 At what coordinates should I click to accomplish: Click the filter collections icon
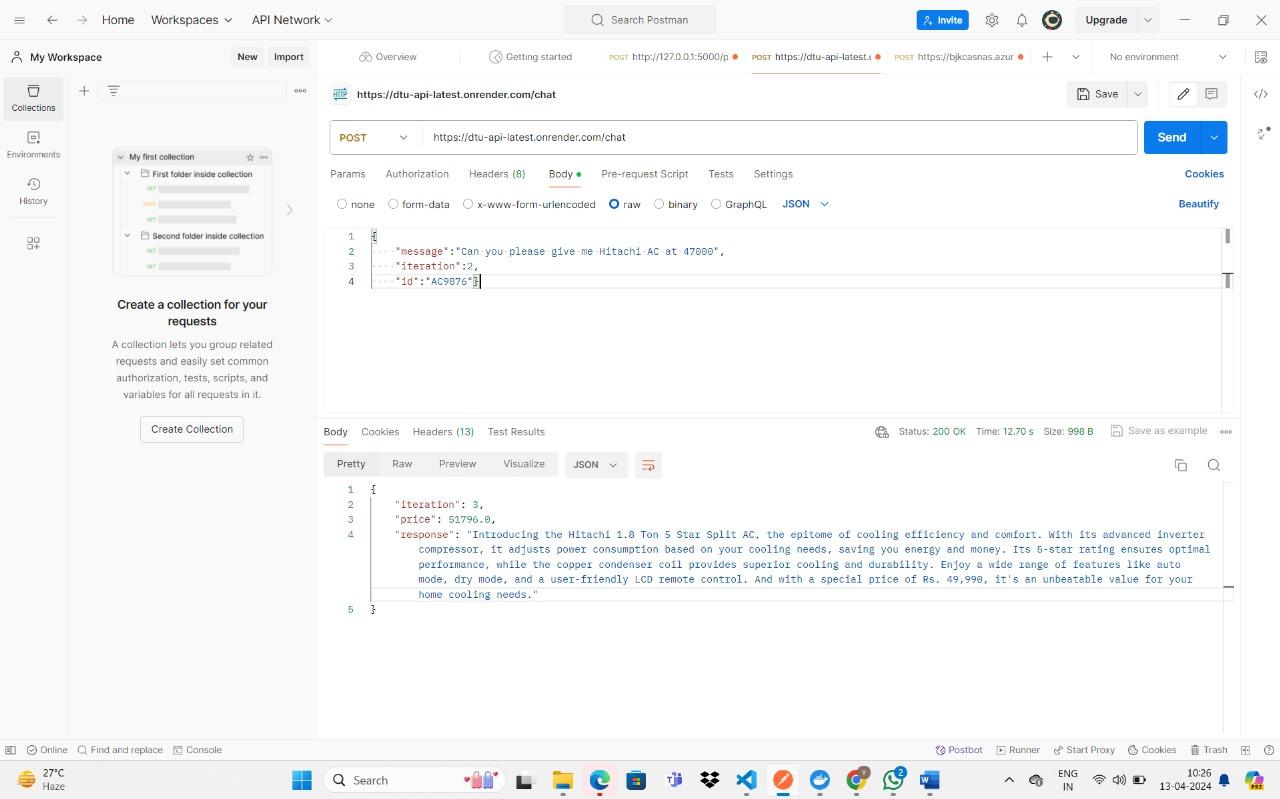113,90
